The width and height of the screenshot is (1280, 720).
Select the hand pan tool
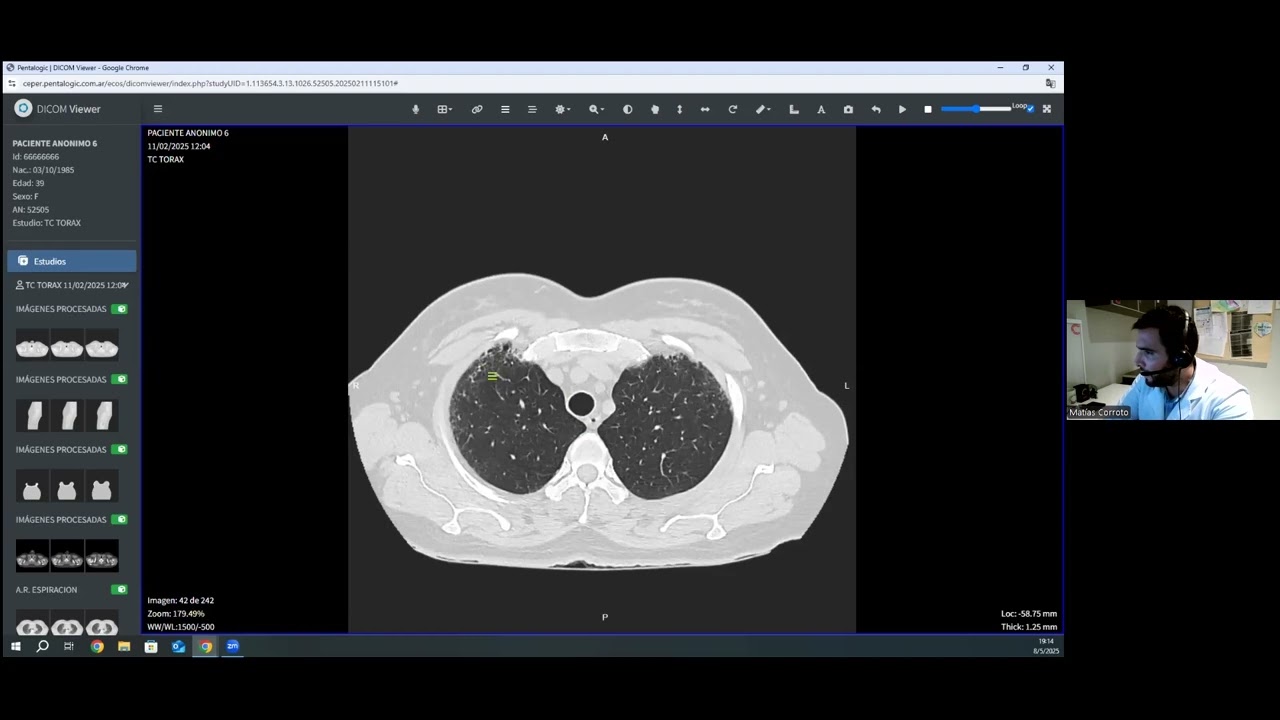(x=655, y=109)
